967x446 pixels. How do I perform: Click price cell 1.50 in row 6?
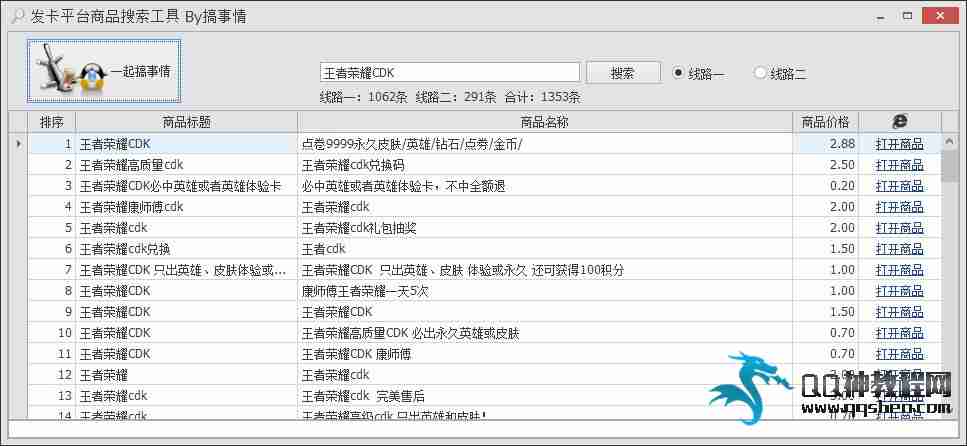pos(826,249)
